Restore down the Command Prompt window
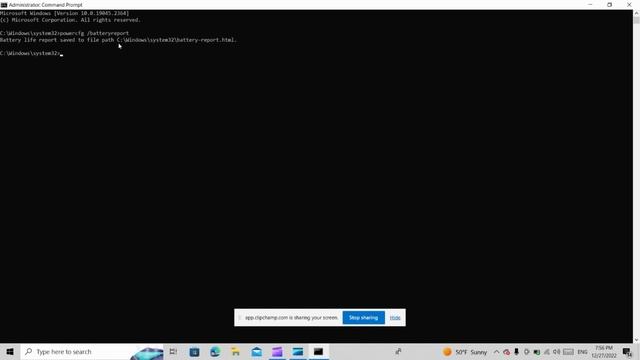640x360 pixels. 609,5
